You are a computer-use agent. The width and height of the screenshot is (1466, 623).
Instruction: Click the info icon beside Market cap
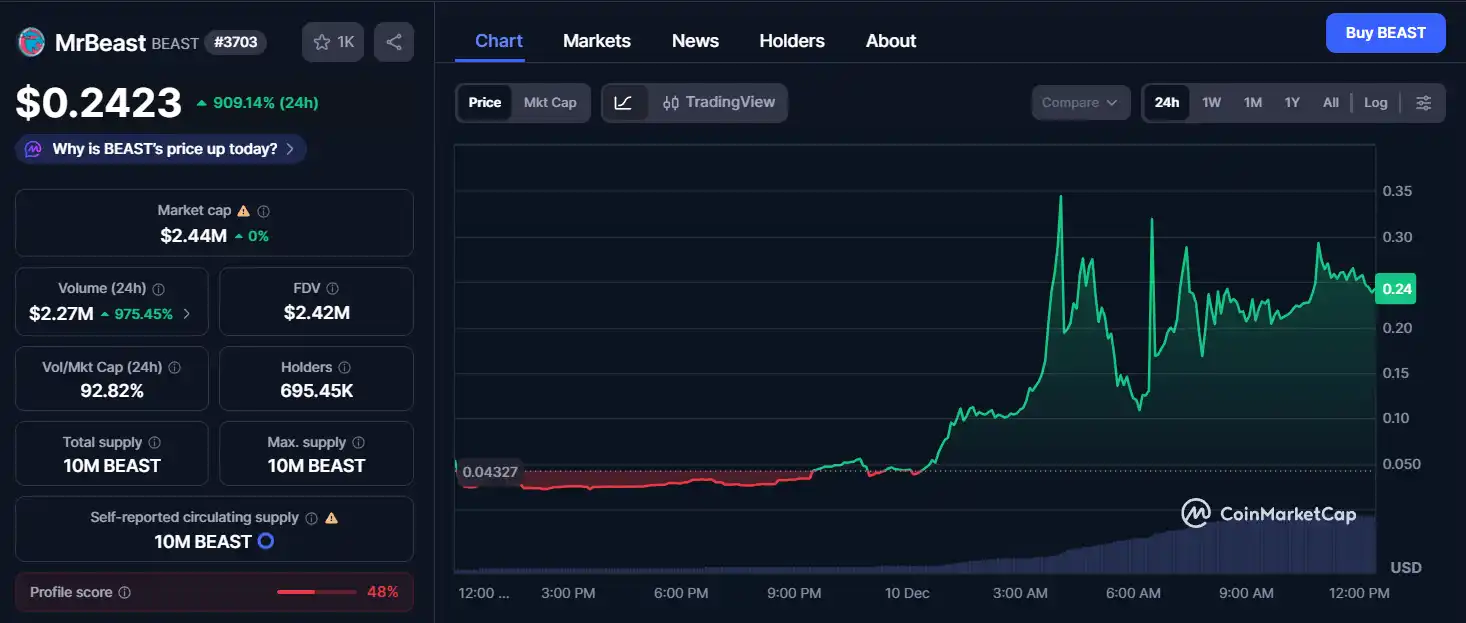[x=263, y=210]
